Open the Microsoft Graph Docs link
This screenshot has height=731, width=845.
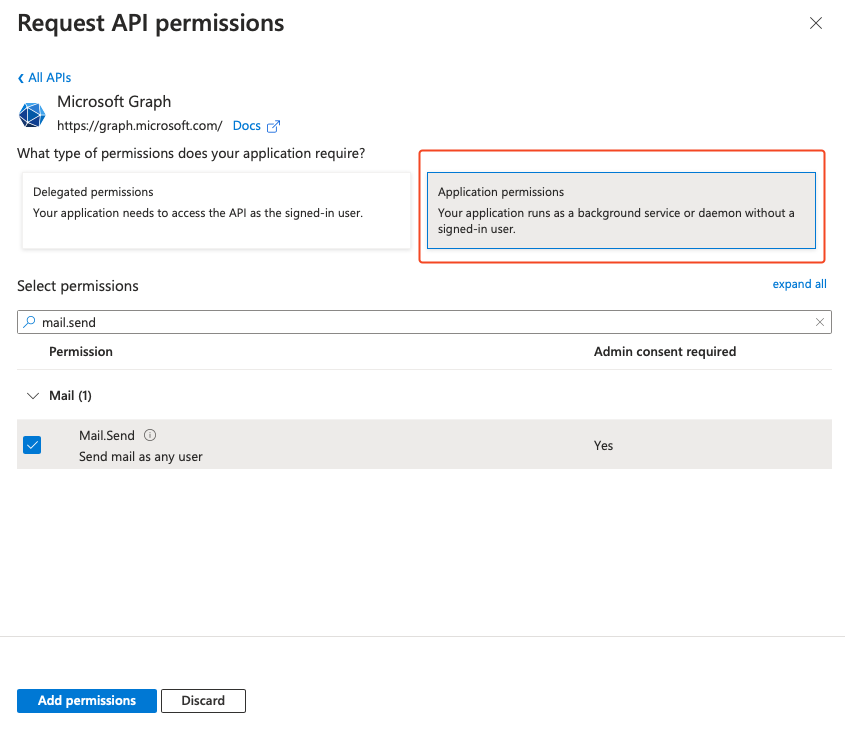coord(244,125)
